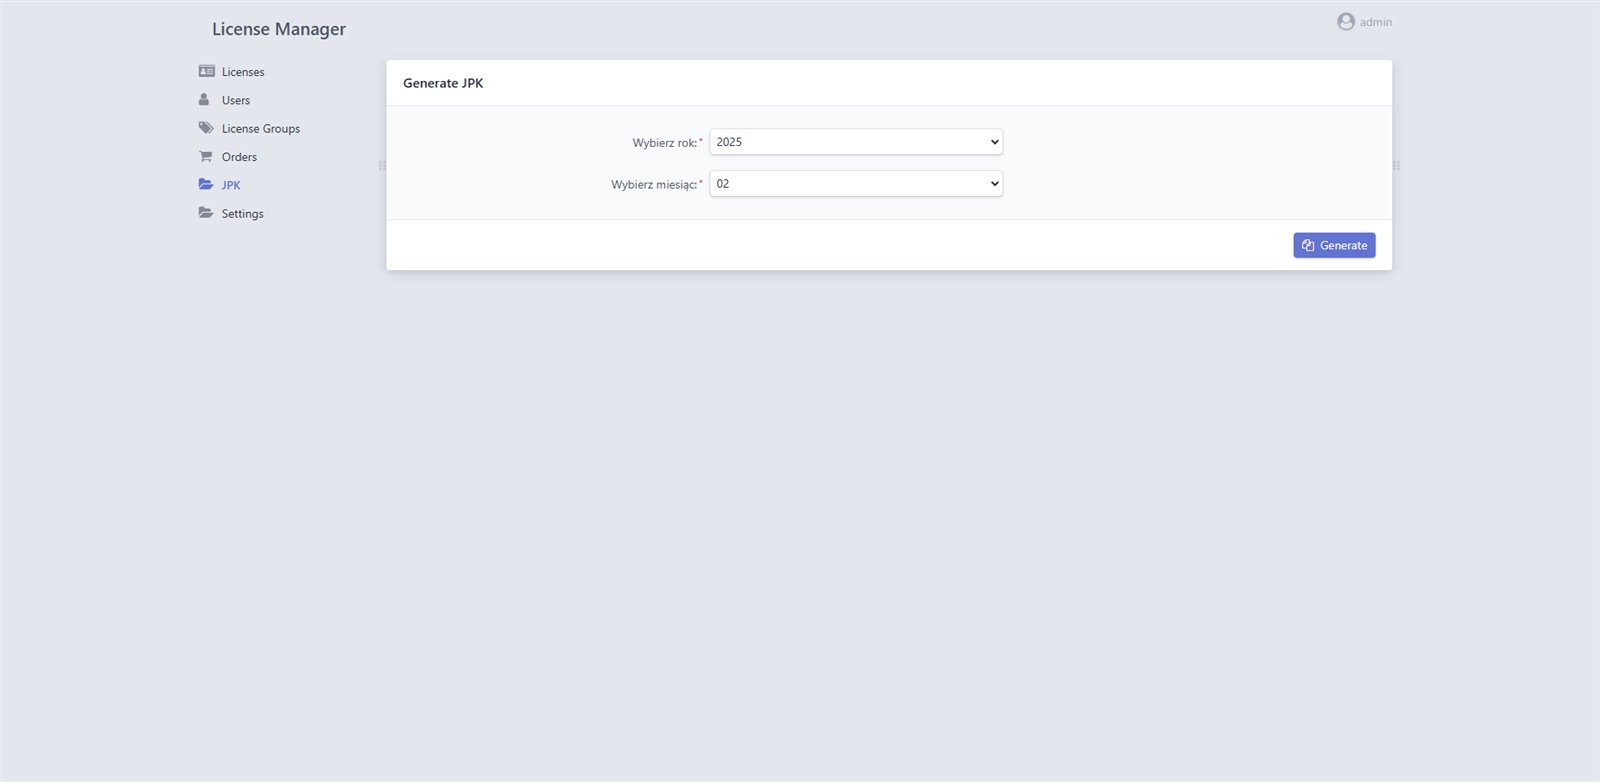This screenshot has width=1600, height=782.
Task: Click the admin username text
Action: click(1376, 22)
